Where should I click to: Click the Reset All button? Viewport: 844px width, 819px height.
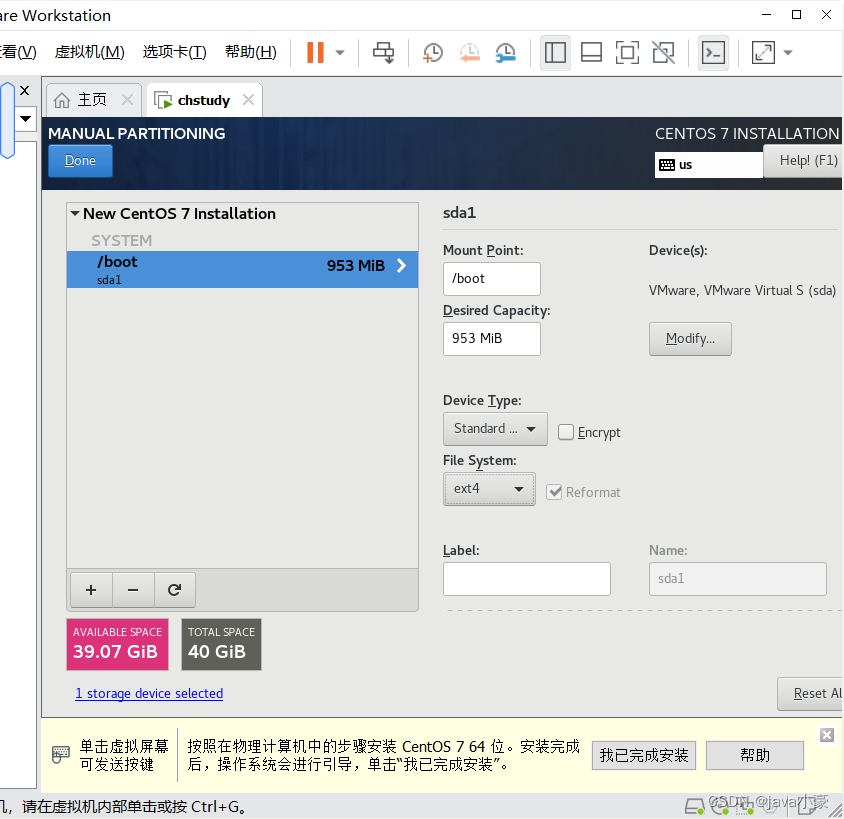coord(811,694)
